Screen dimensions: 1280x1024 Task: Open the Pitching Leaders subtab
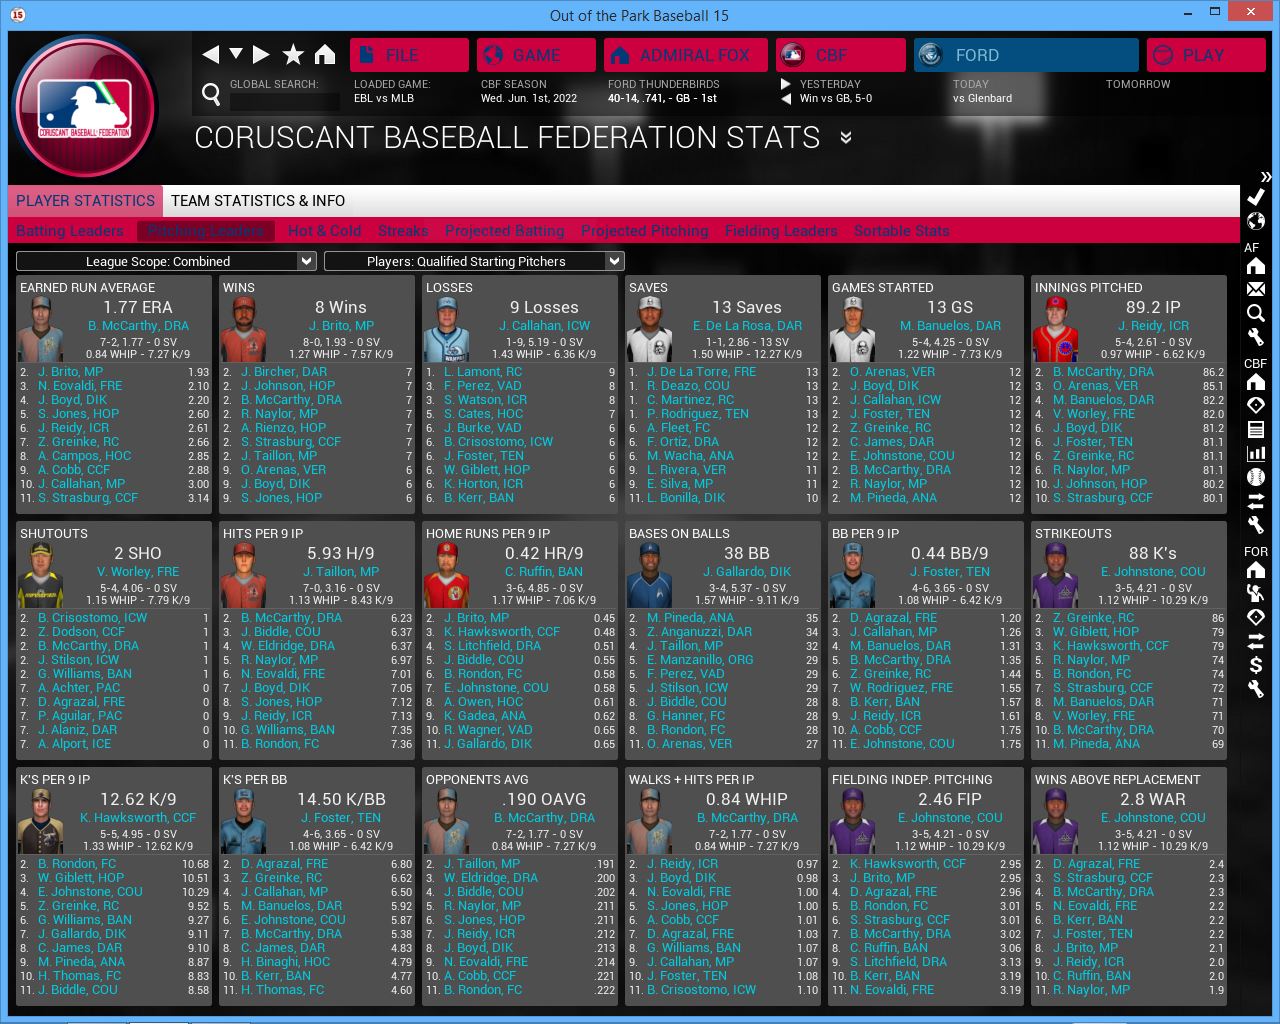[205, 231]
